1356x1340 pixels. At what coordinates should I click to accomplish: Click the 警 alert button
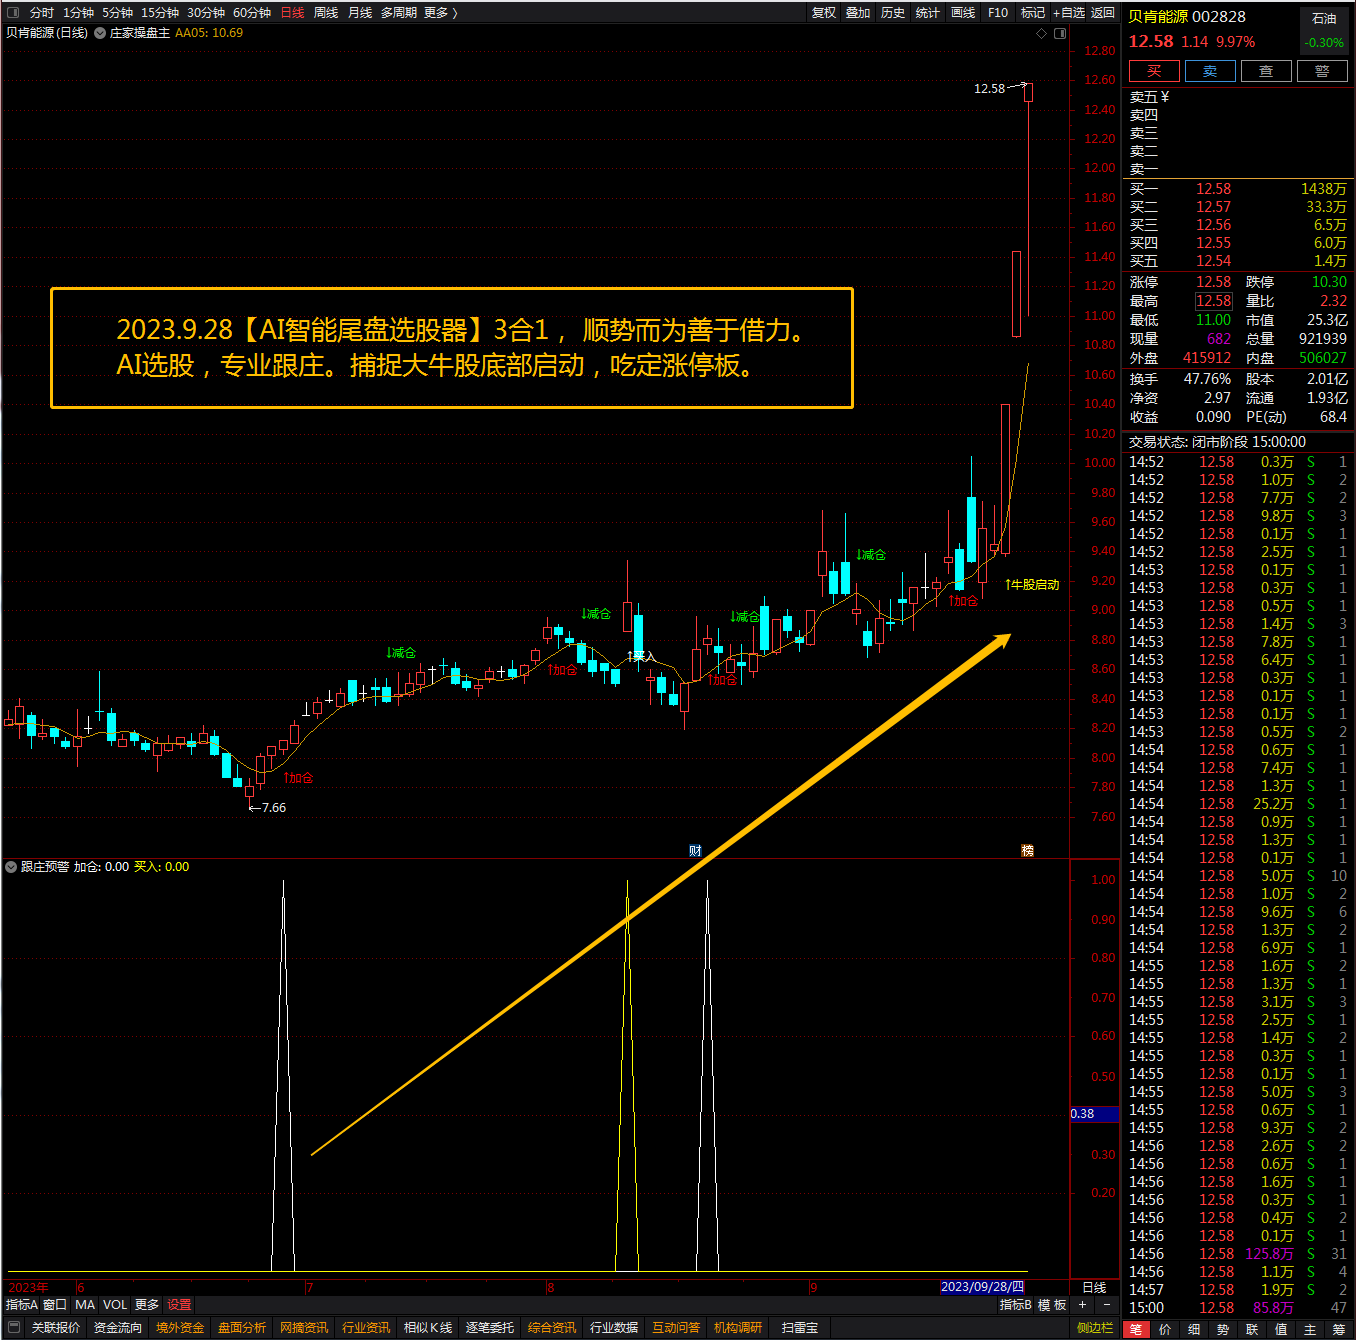(1322, 71)
